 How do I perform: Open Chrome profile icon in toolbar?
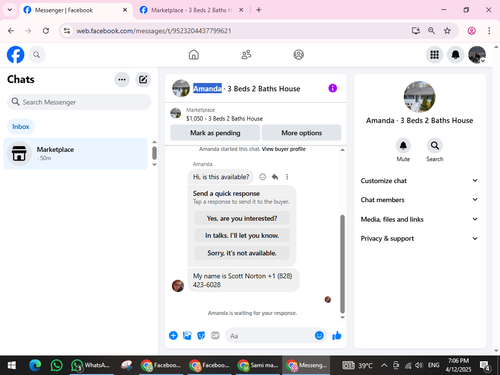click(x=471, y=31)
